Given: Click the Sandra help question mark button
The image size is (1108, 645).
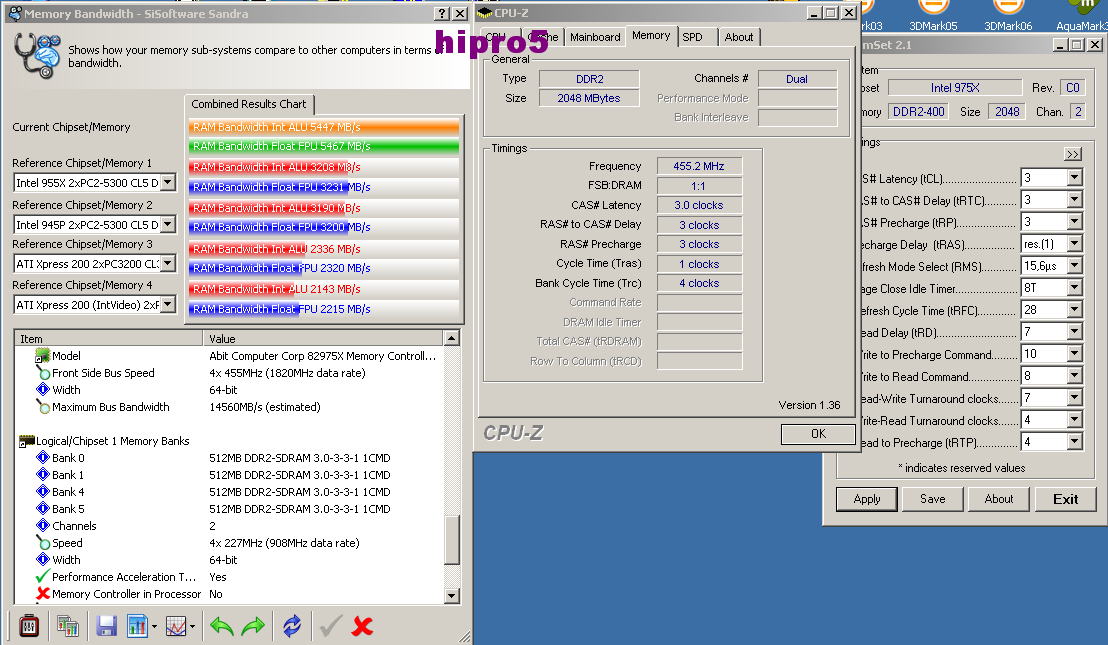Looking at the screenshot, I should 442,13.
